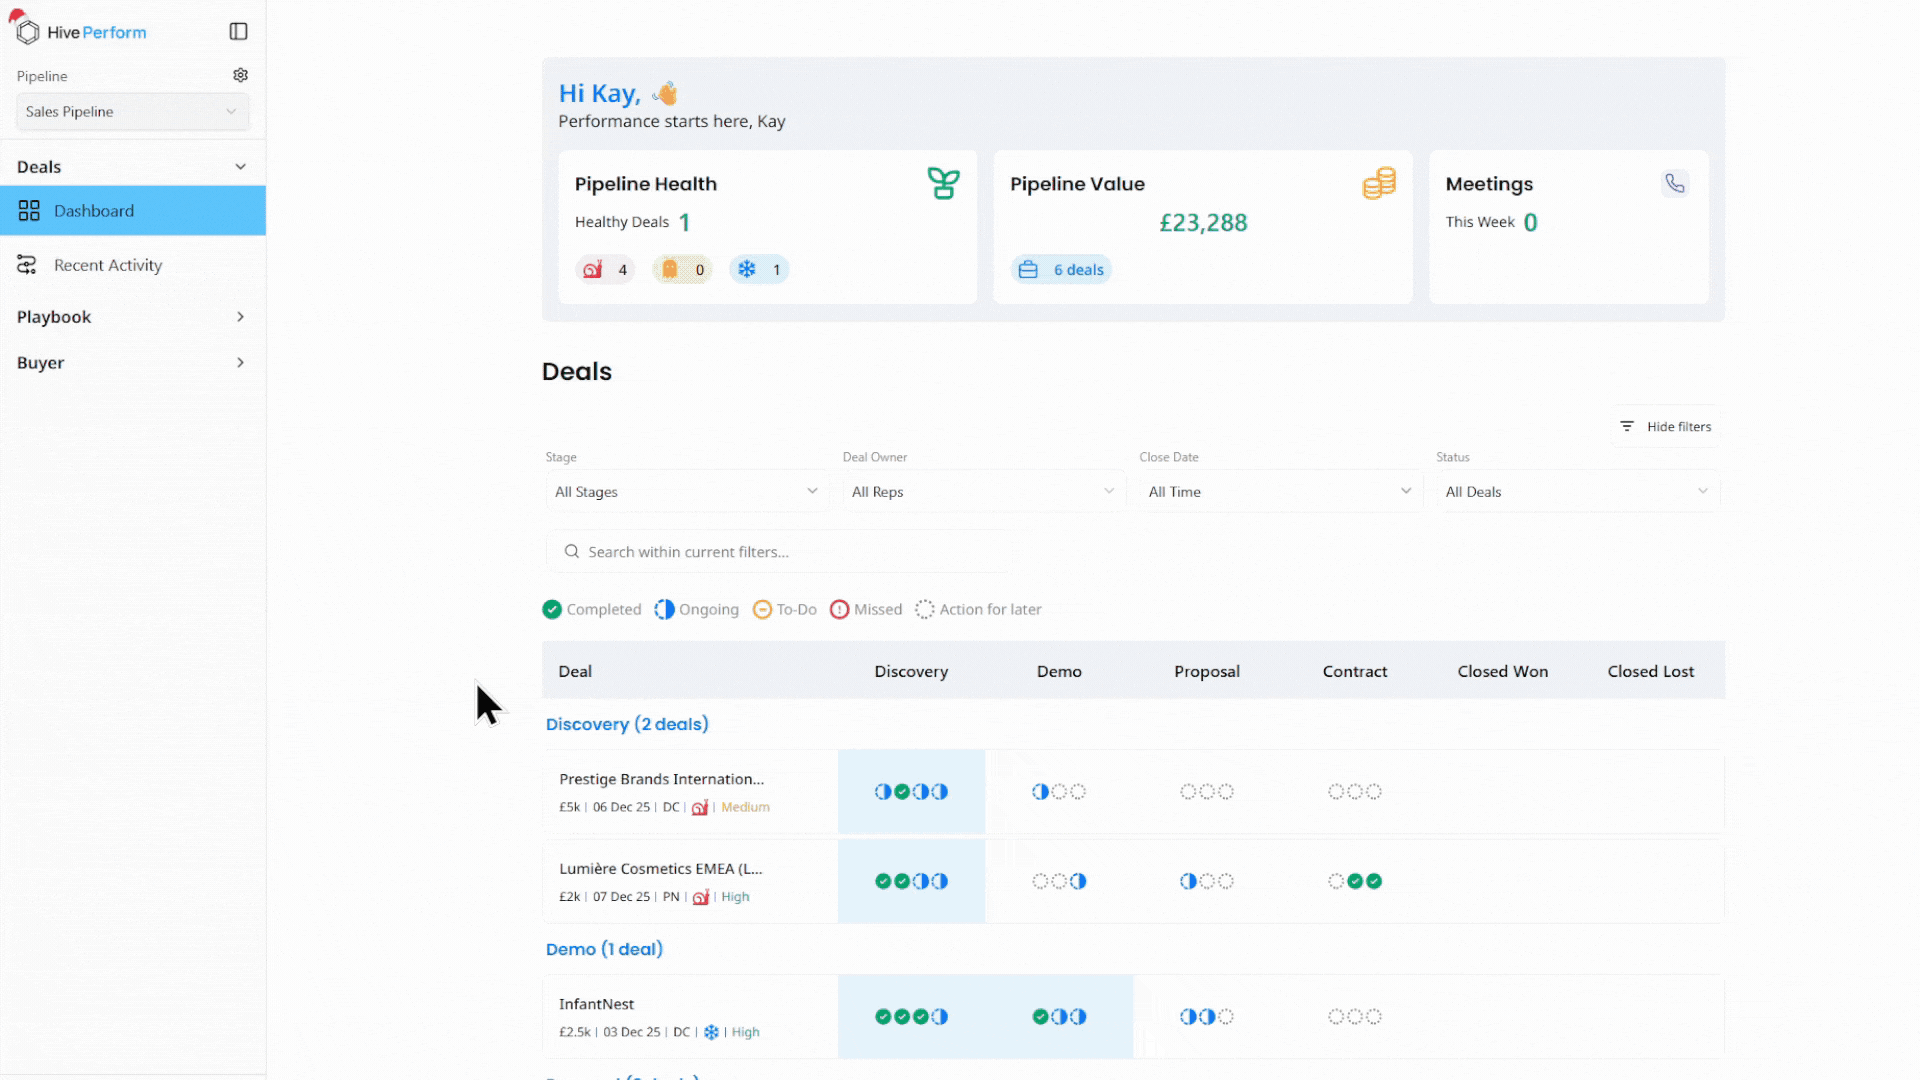Open pipeline settings via the gear icon
The width and height of the screenshot is (1920, 1080).
click(x=240, y=74)
